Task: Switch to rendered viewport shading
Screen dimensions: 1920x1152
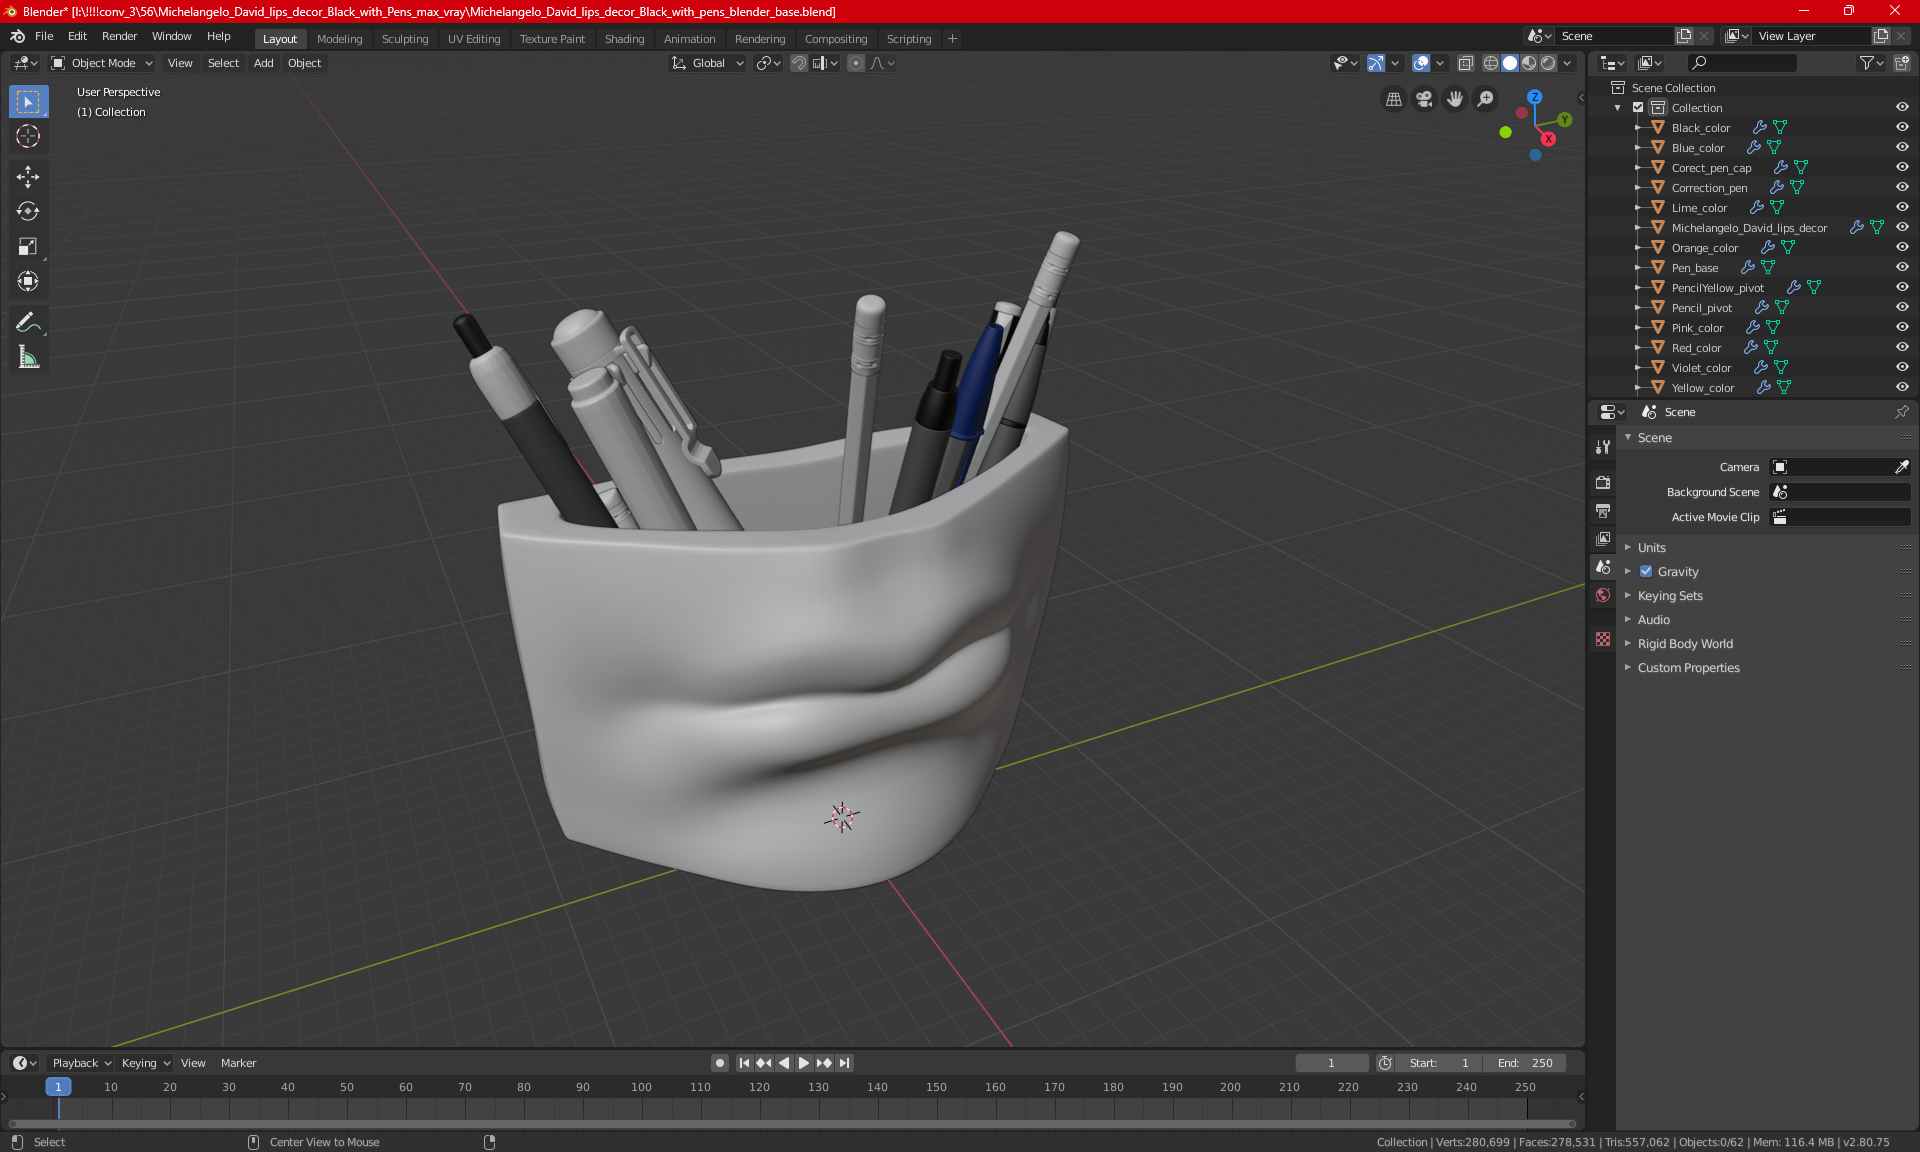Action: click(1548, 63)
